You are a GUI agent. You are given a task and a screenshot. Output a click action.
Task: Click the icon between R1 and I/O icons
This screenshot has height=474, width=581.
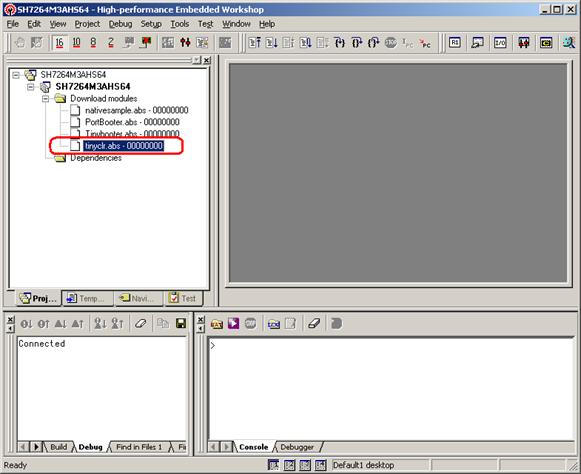point(477,43)
